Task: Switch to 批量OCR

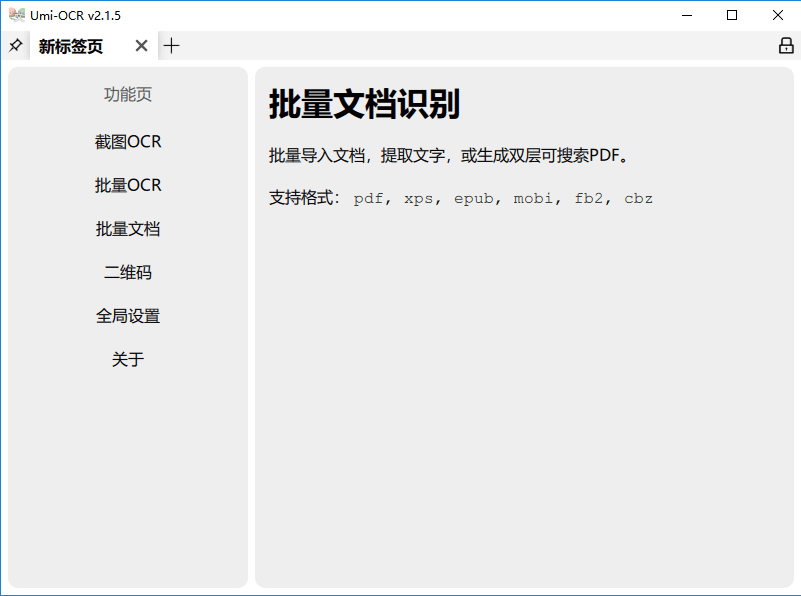Action: 127,184
